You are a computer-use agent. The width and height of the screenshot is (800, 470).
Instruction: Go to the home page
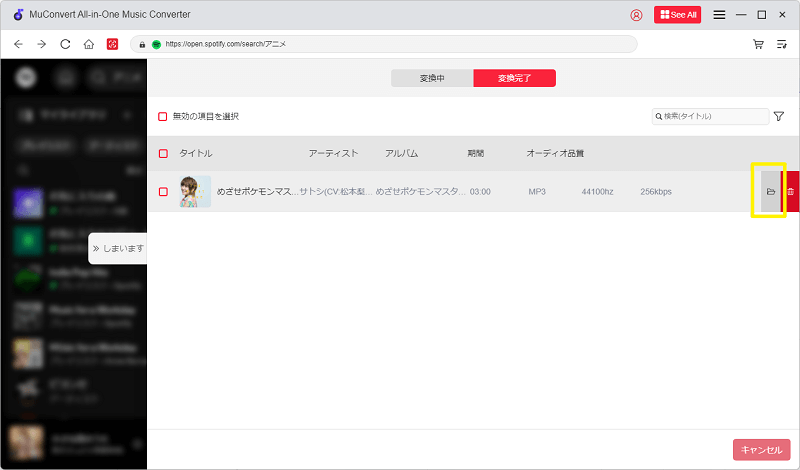[89, 44]
